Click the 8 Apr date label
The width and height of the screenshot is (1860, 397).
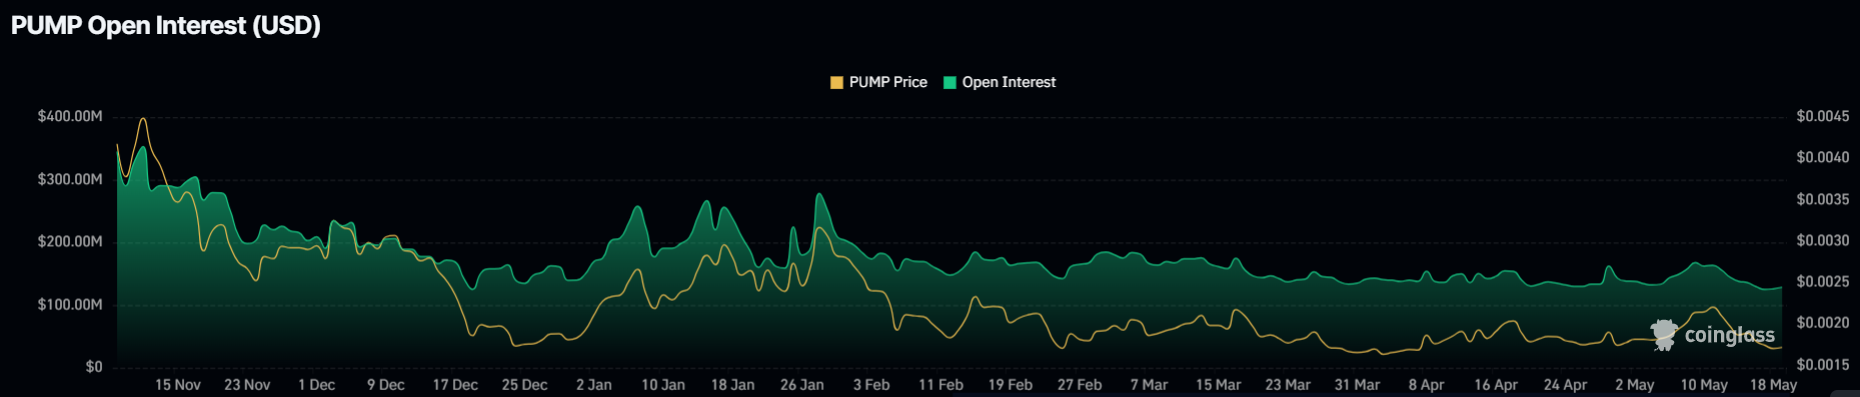coord(1426,385)
